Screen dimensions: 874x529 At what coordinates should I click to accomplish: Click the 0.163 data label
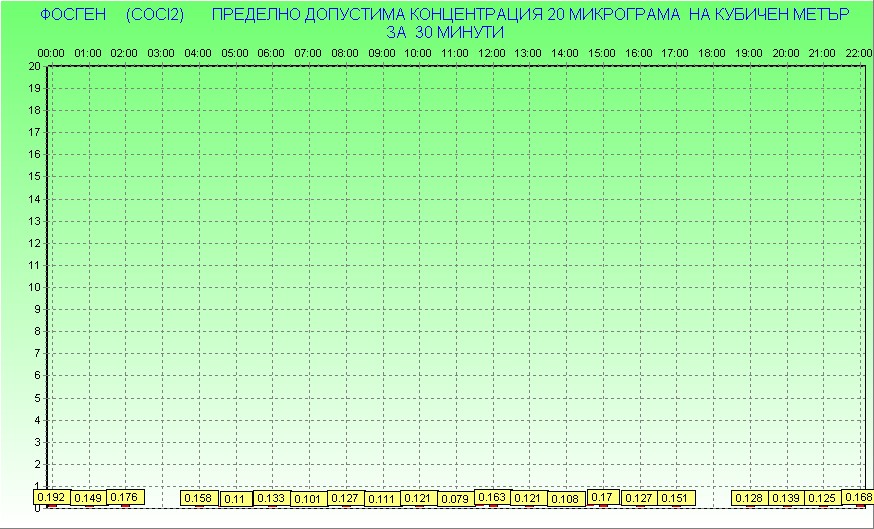(492, 497)
